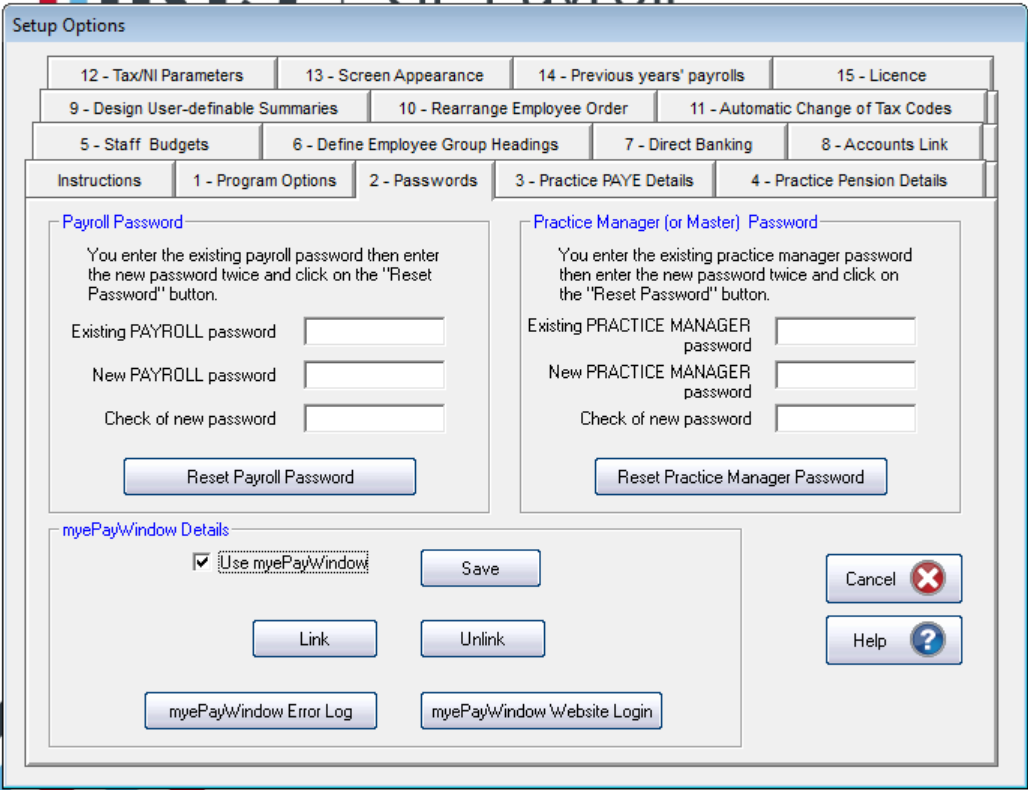
Task: Focus the Existing PAYROLL password field
Action: [x=374, y=331]
